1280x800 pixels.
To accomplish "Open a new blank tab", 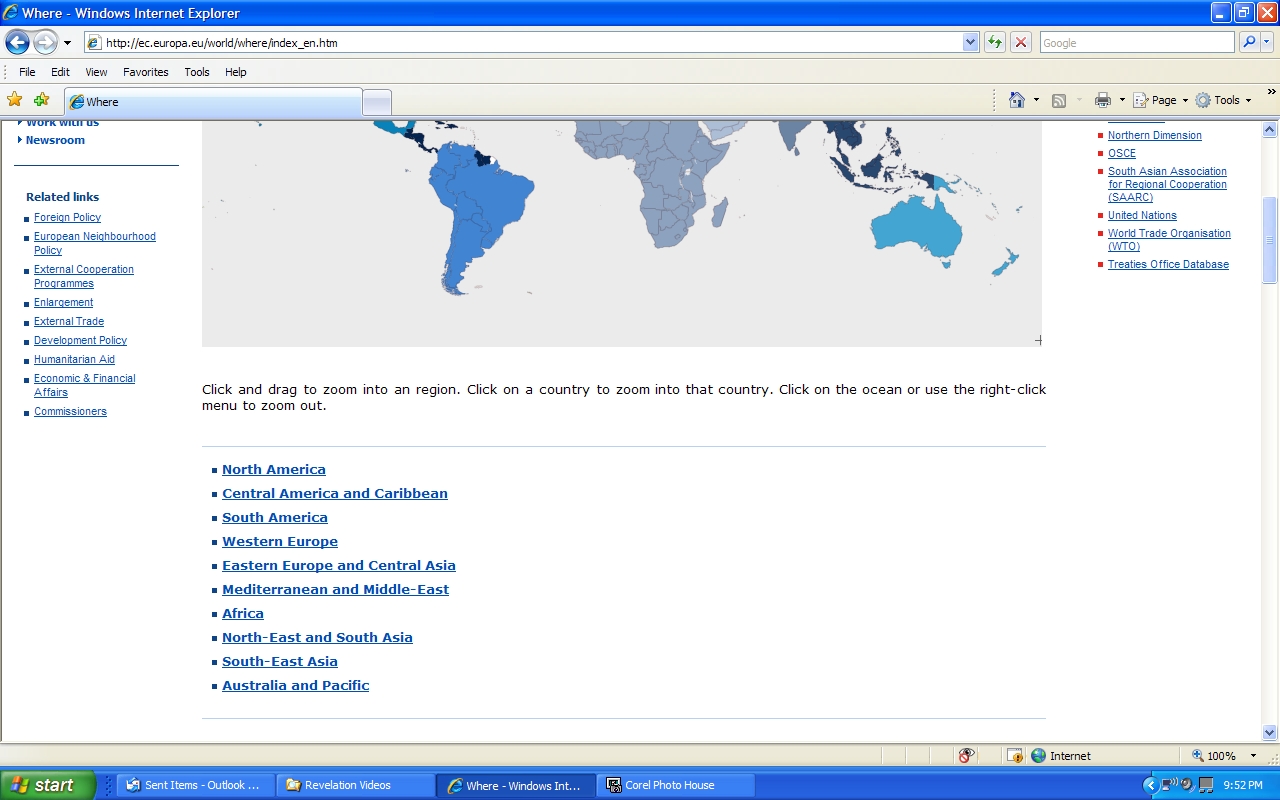I will 377,102.
